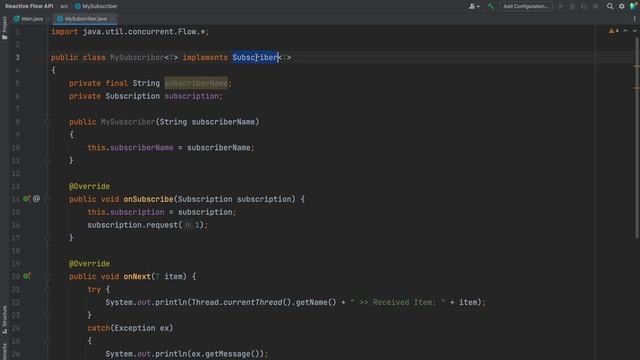Open the Project tool window stripe button

(4, 28)
